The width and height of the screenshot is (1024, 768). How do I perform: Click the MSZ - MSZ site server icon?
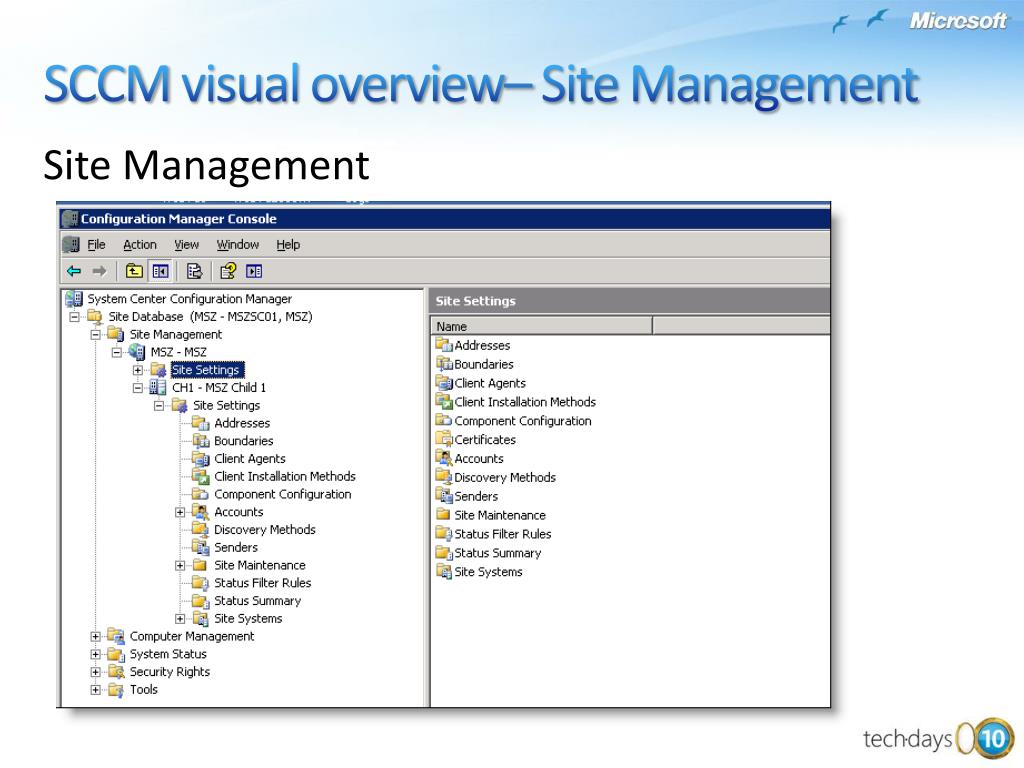[x=136, y=352]
